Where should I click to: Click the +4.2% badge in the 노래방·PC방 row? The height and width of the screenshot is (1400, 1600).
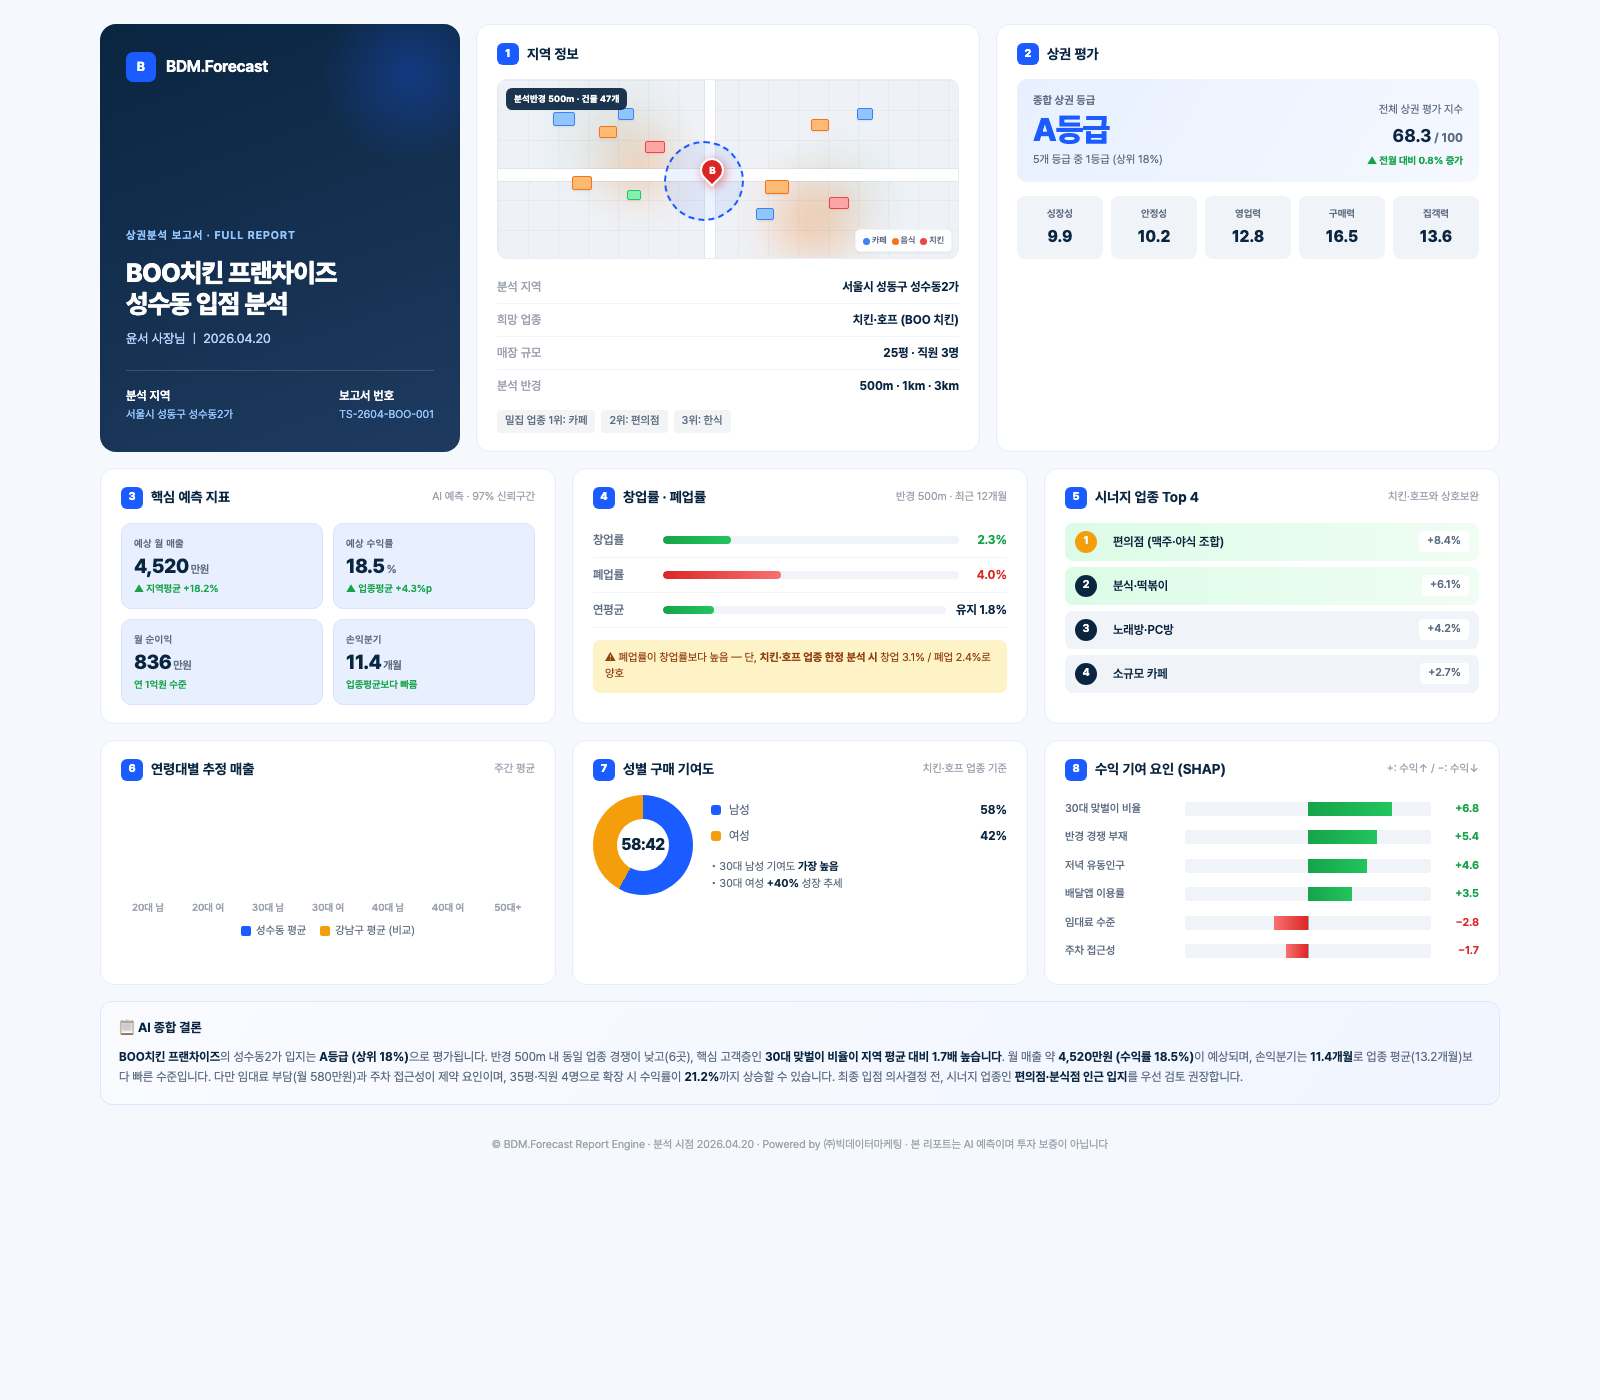click(x=1444, y=629)
